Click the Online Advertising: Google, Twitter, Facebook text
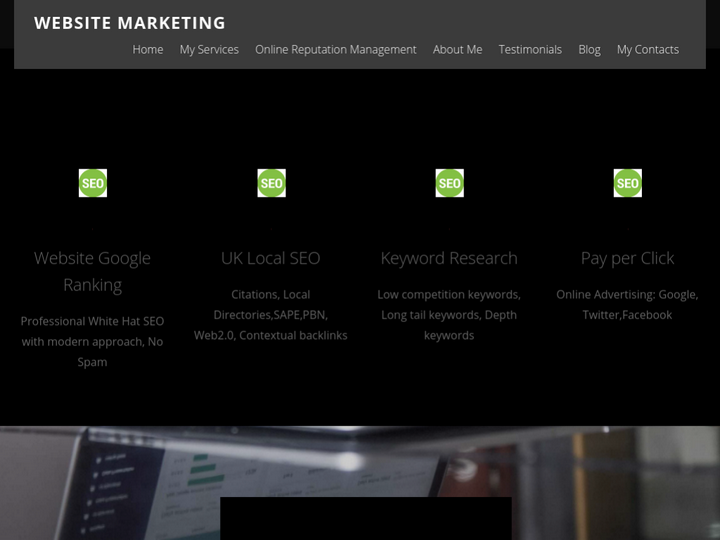This screenshot has width=720, height=540. click(627, 304)
